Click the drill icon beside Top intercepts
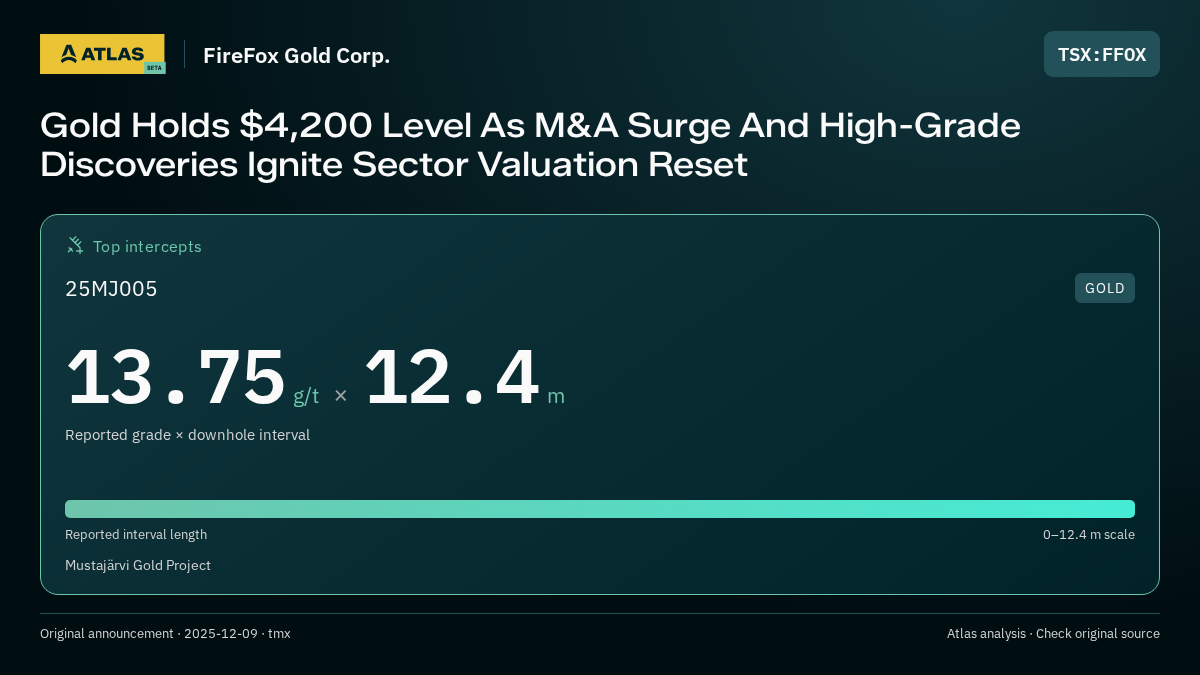The height and width of the screenshot is (675, 1200). point(75,246)
